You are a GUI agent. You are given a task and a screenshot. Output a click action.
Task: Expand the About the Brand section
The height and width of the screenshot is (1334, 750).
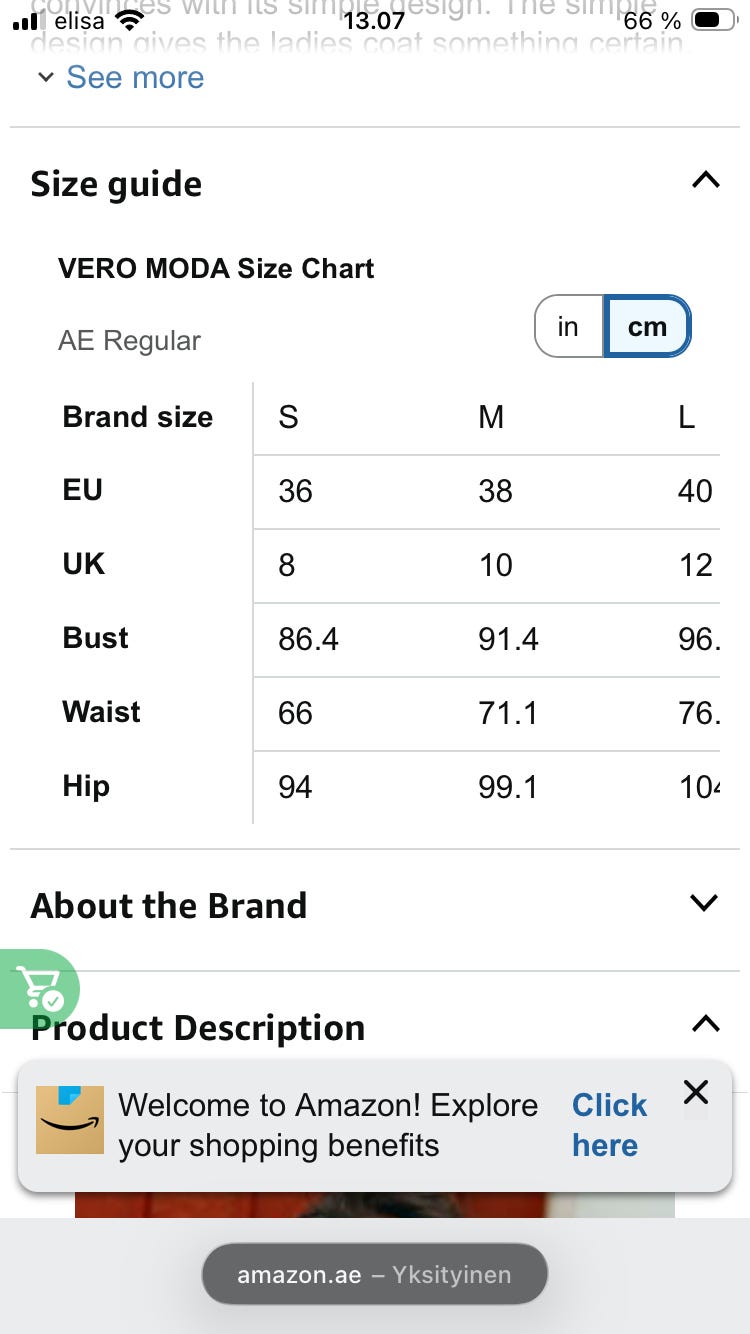[x=705, y=902]
